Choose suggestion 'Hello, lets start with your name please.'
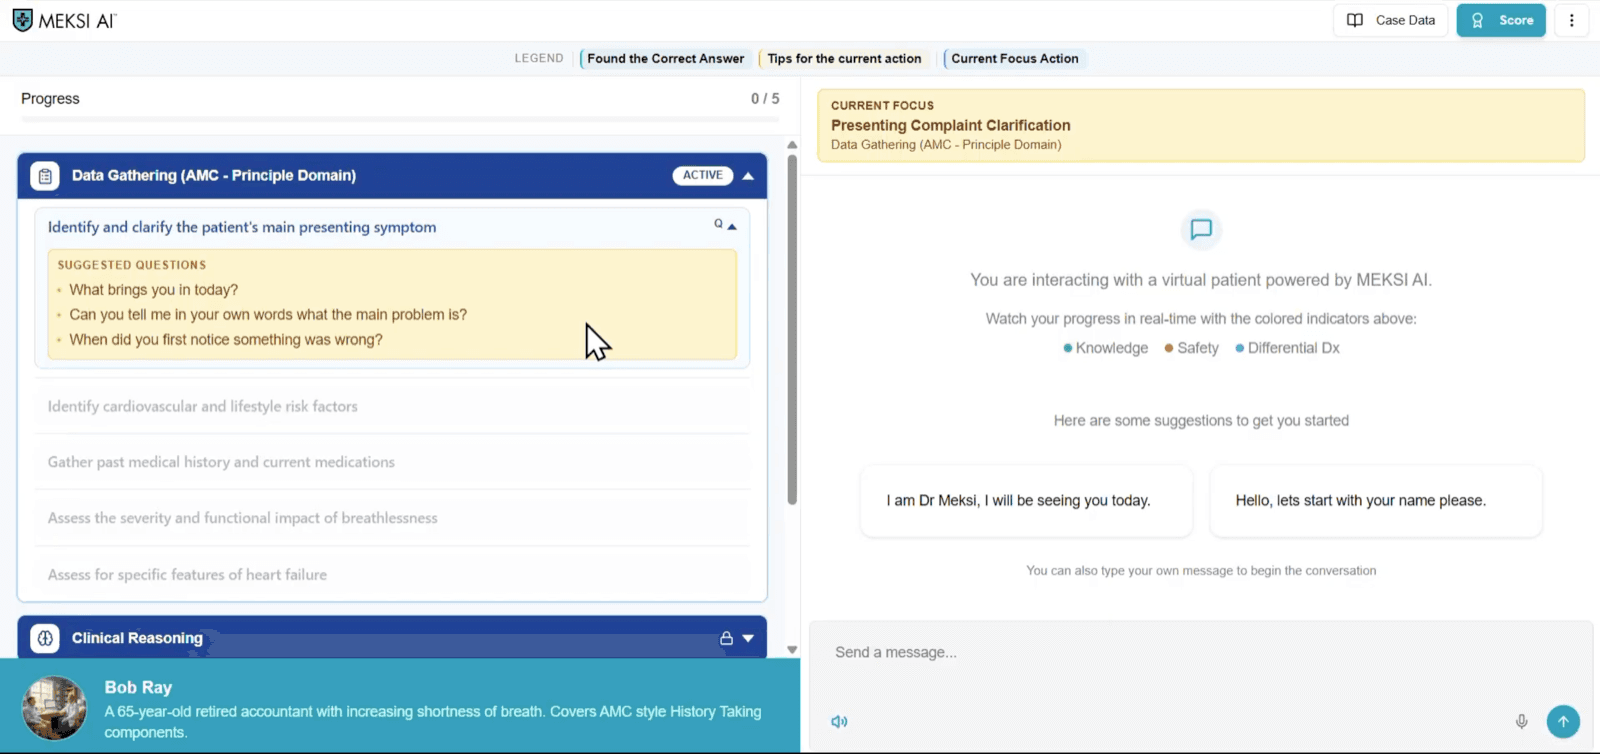 click(1375, 500)
